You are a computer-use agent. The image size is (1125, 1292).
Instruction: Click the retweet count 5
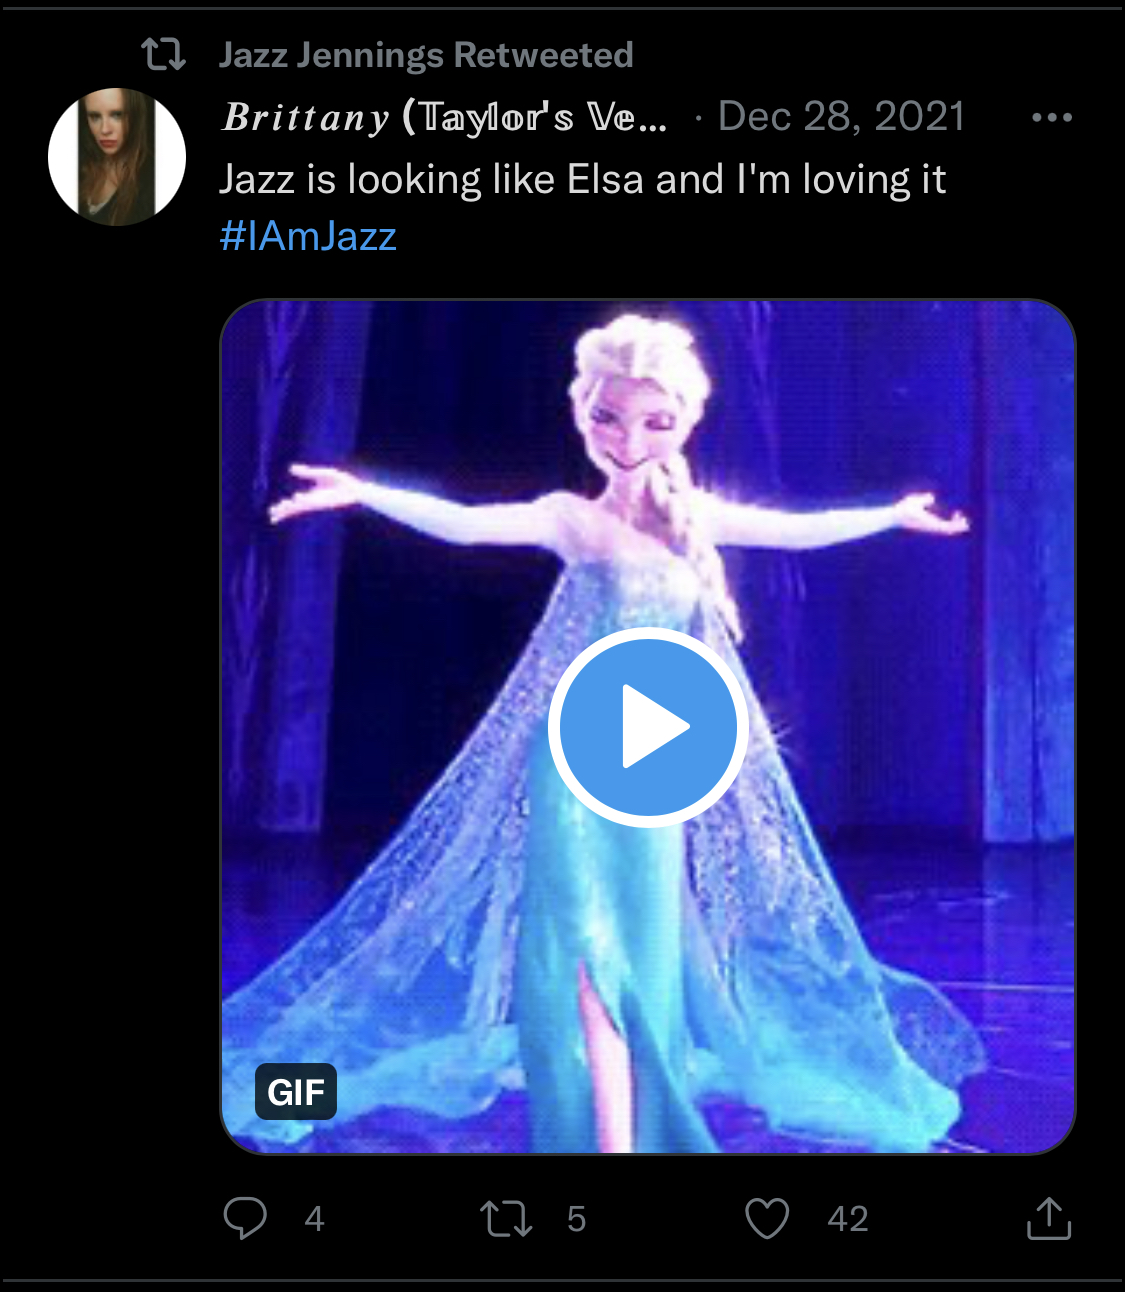tap(576, 1219)
